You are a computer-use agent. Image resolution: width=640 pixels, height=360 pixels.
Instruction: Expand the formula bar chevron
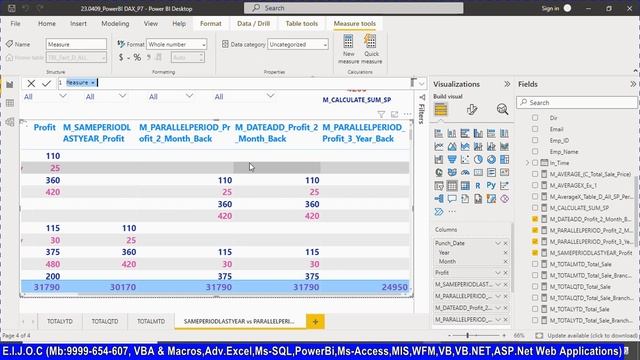pyautogui.click(x=422, y=84)
